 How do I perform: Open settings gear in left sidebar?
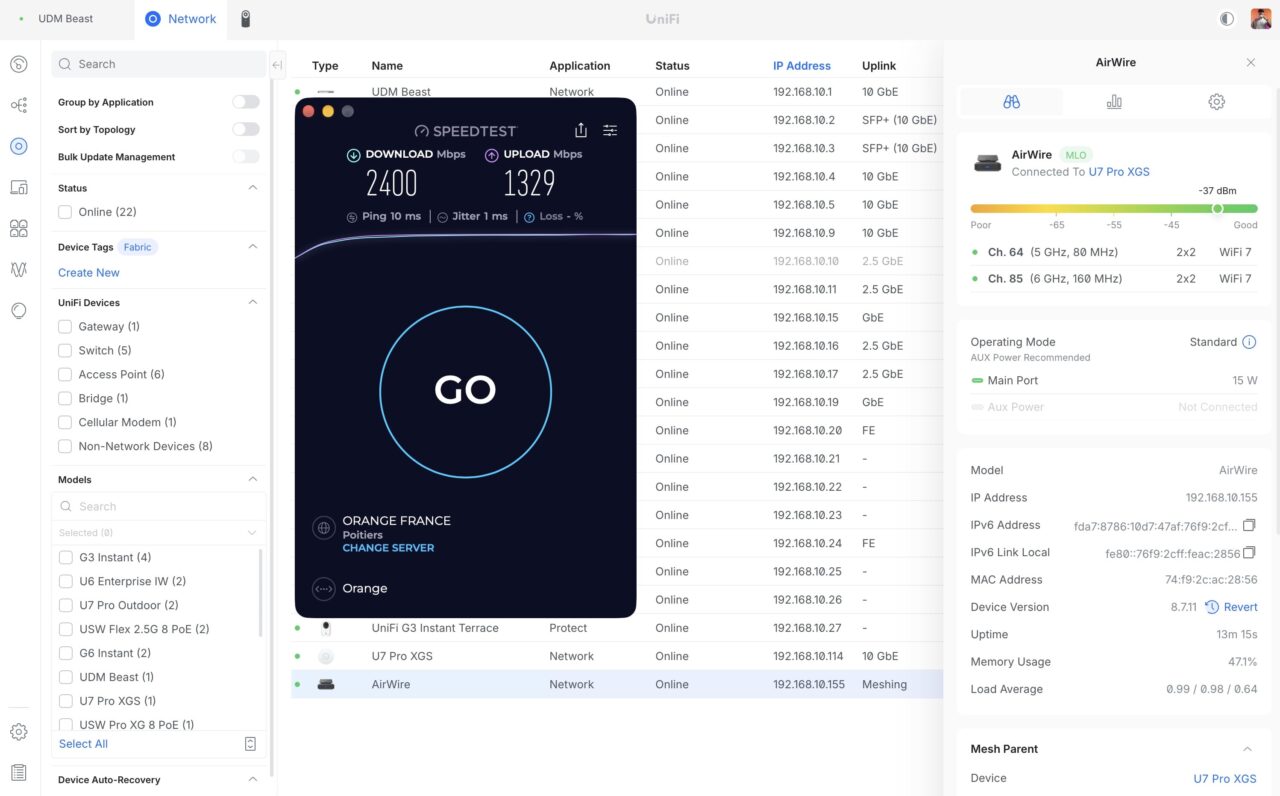pyautogui.click(x=19, y=732)
